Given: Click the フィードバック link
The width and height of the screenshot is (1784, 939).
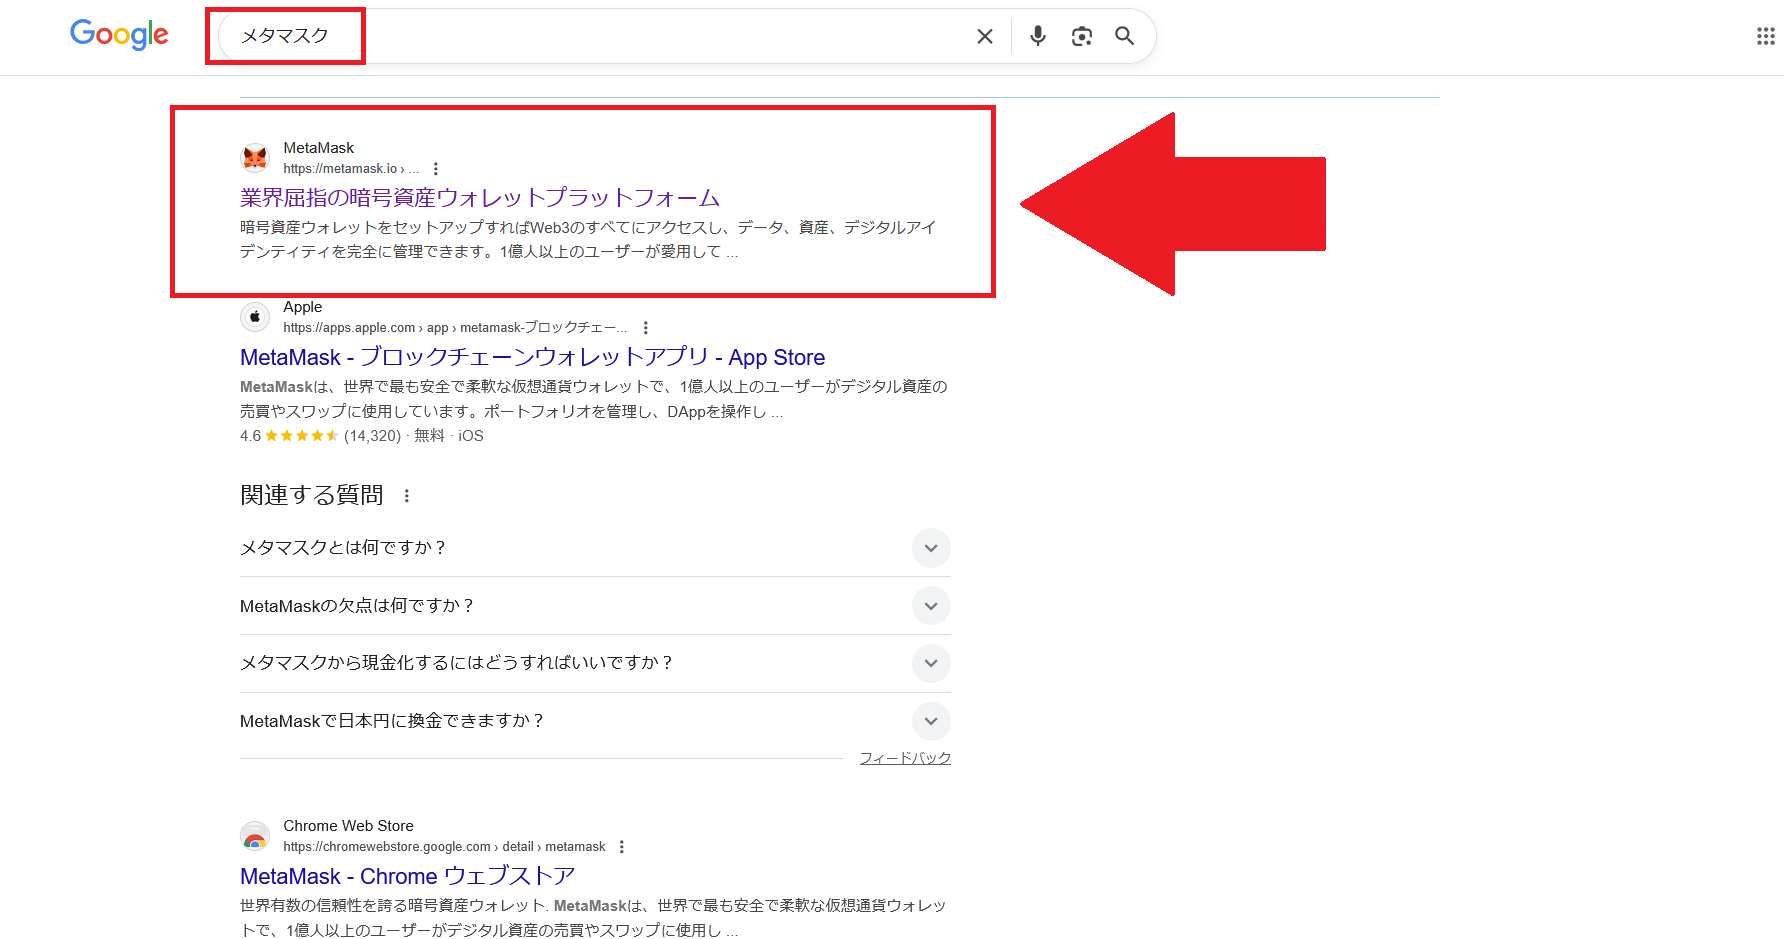Looking at the screenshot, I should 905,757.
